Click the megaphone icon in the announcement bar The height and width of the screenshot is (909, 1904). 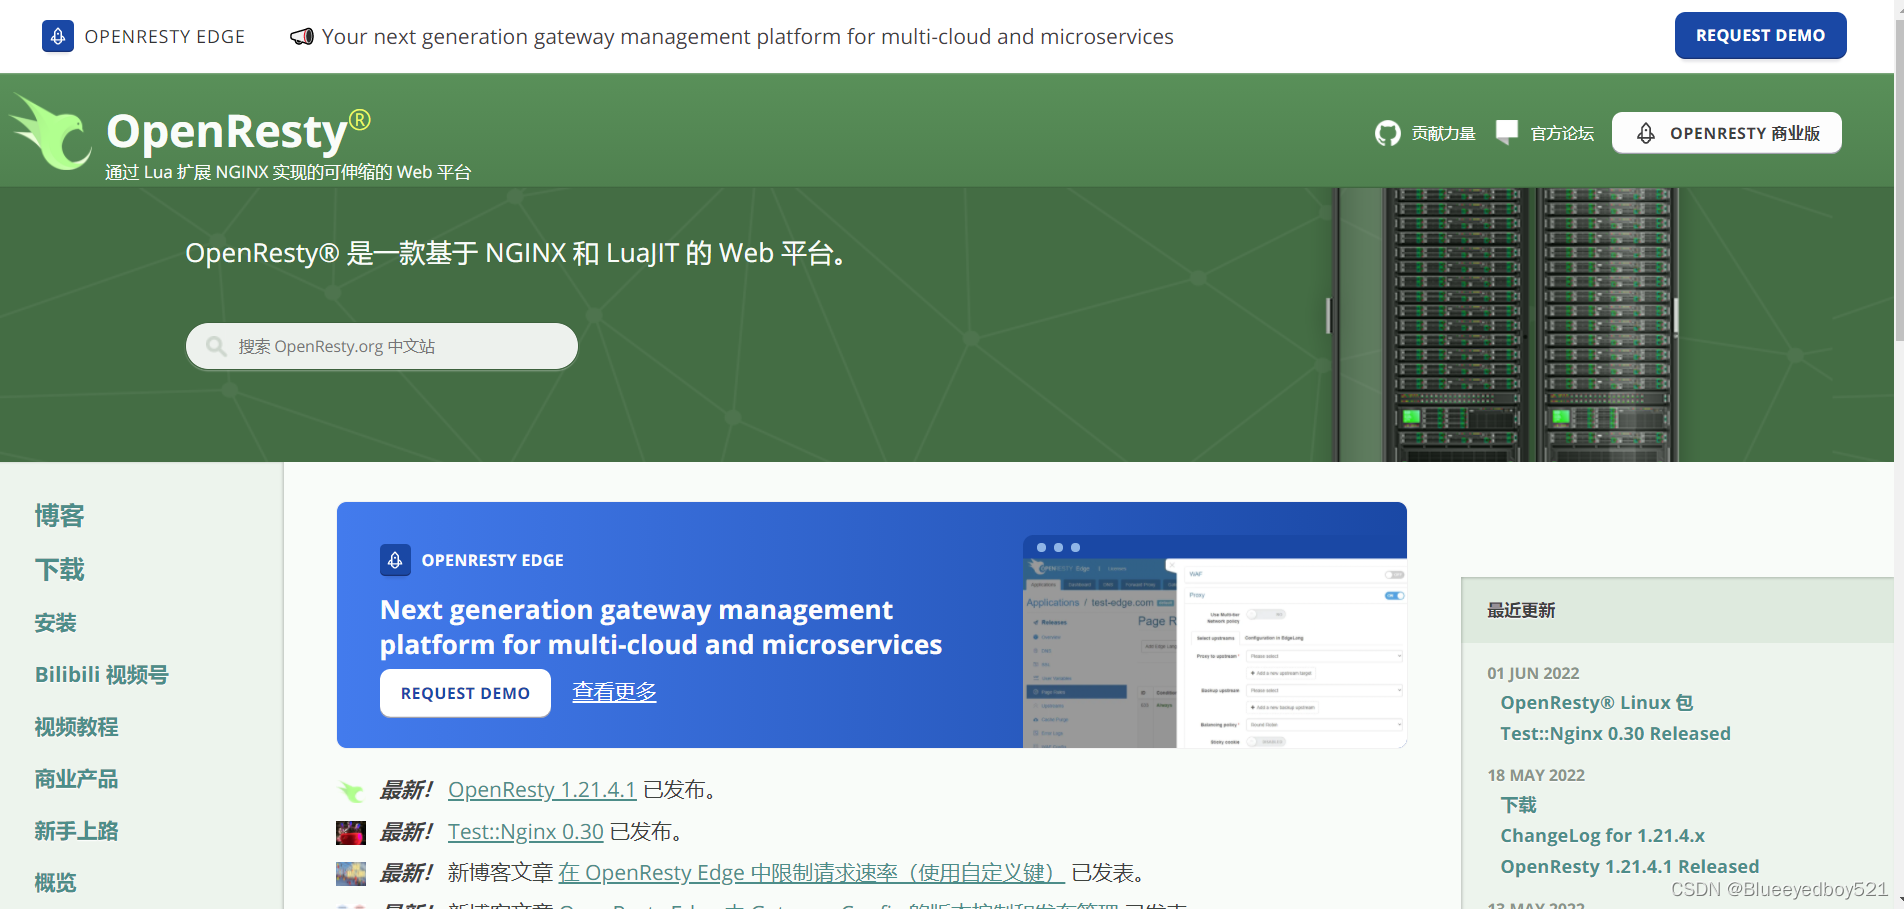click(301, 36)
